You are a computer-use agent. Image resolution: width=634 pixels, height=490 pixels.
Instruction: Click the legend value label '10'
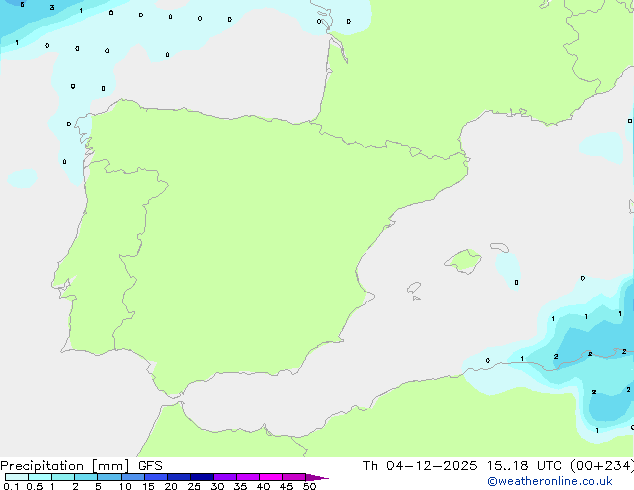tap(125, 486)
